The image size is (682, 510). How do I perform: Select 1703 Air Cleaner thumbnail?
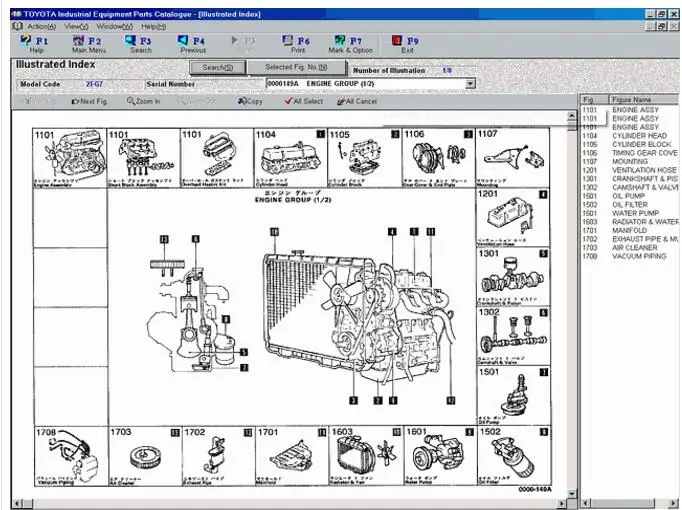pos(144,456)
